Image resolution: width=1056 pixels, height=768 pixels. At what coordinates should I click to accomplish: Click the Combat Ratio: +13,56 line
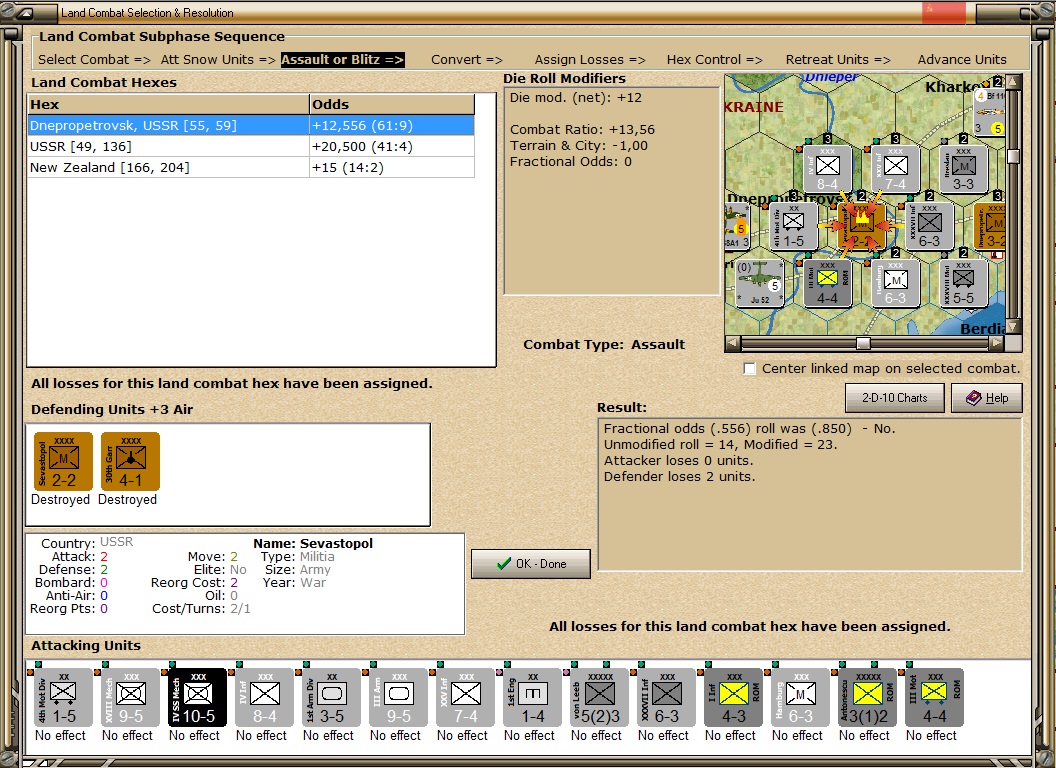click(x=582, y=129)
